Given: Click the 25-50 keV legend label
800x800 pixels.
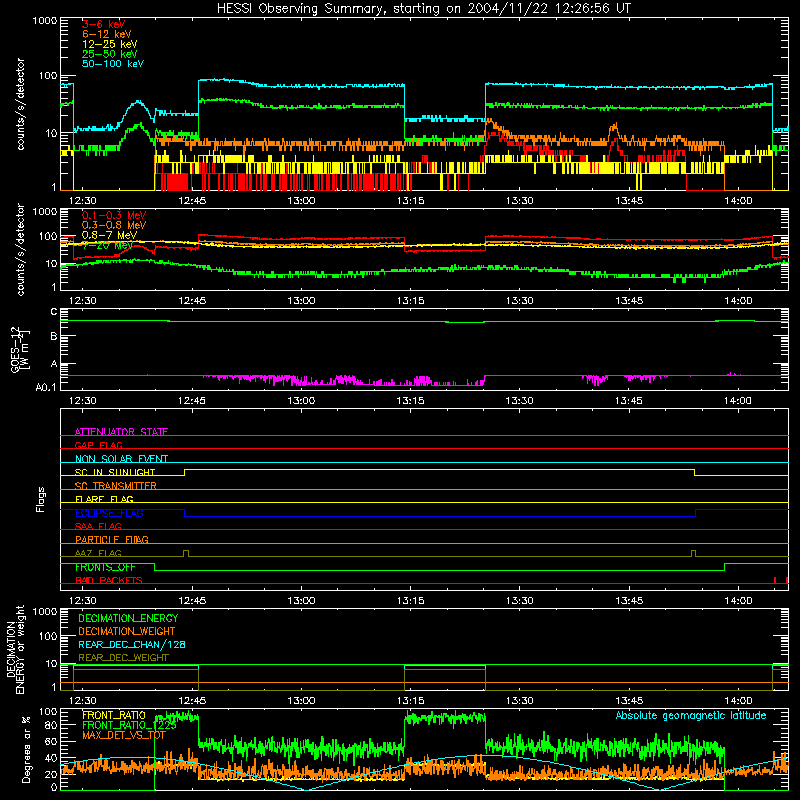Looking at the screenshot, I should [109, 54].
